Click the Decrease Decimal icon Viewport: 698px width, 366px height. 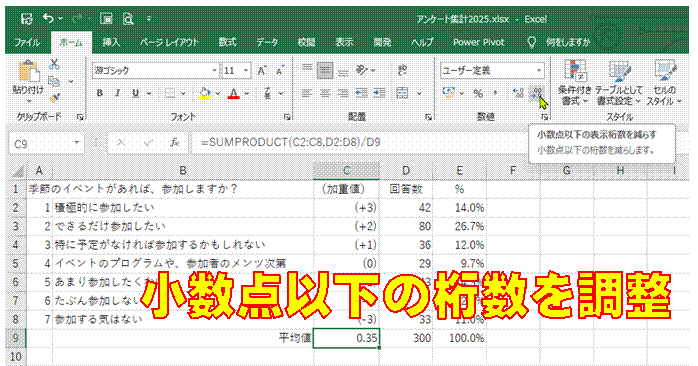pyautogui.click(x=537, y=93)
